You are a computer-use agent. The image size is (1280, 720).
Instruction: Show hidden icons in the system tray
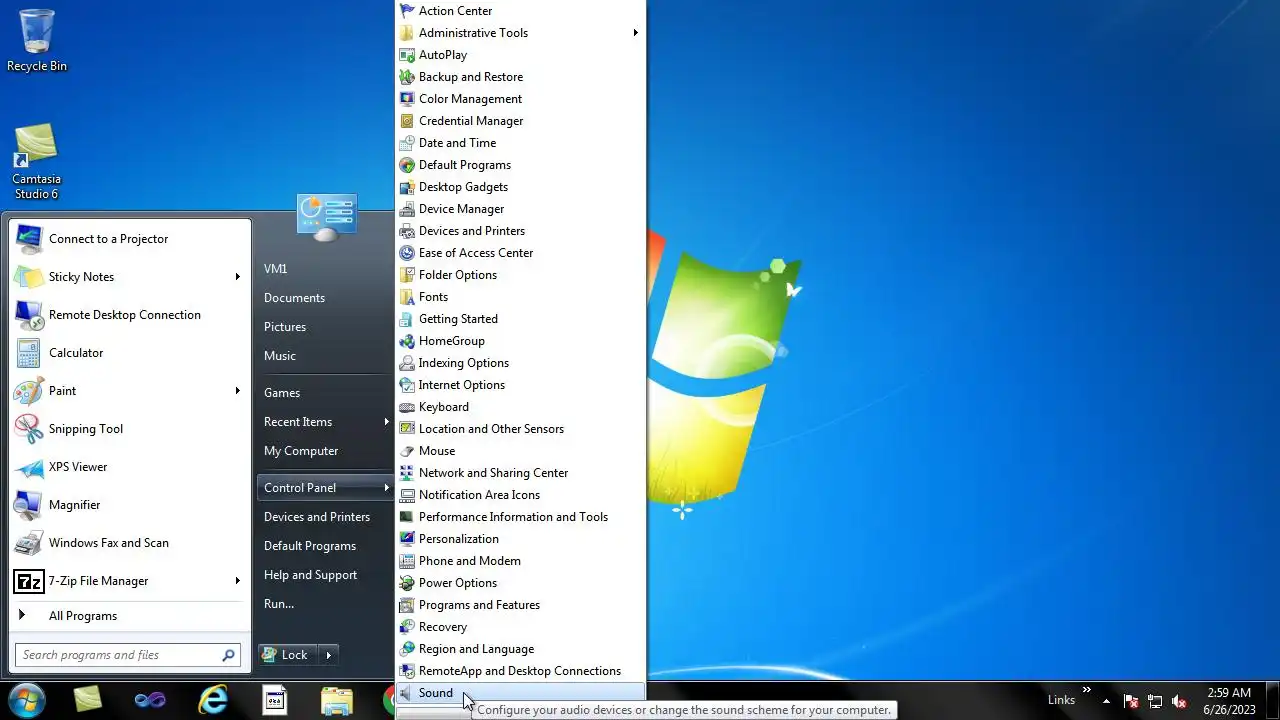1106,701
